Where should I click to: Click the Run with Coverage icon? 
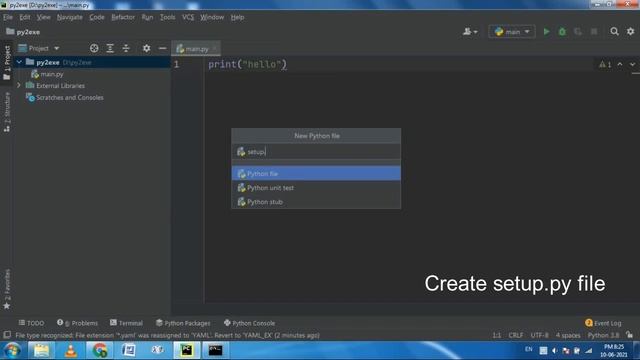pos(578,32)
